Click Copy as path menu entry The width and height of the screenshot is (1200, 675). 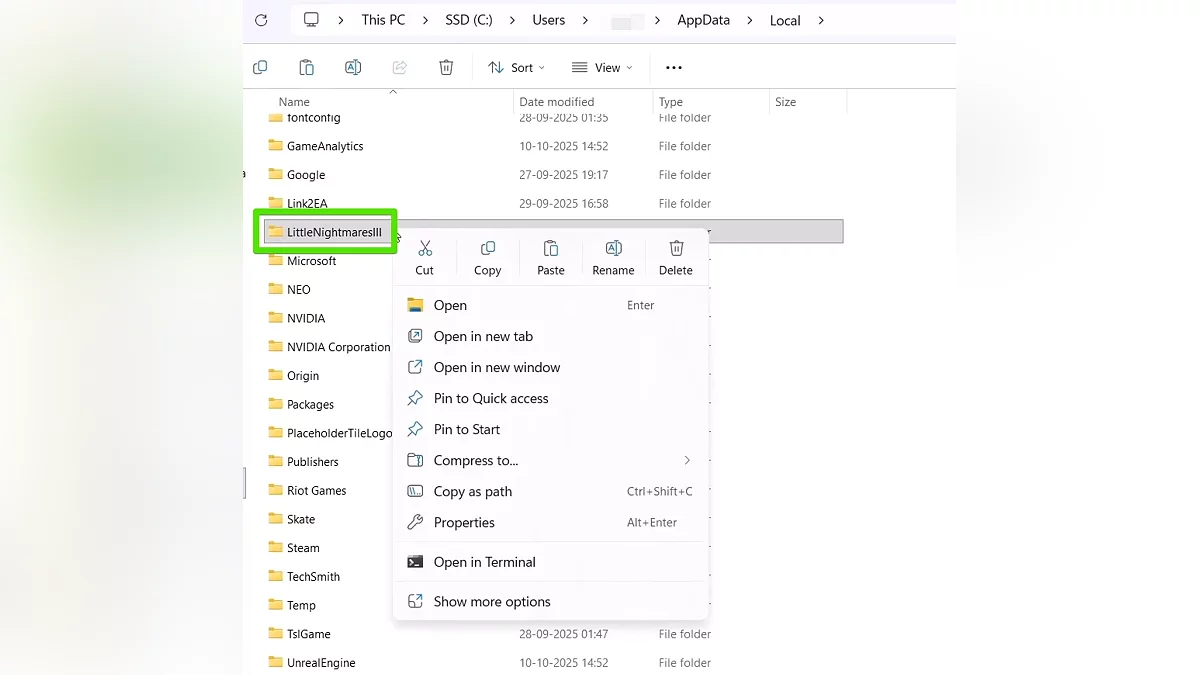[x=473, y=492]
